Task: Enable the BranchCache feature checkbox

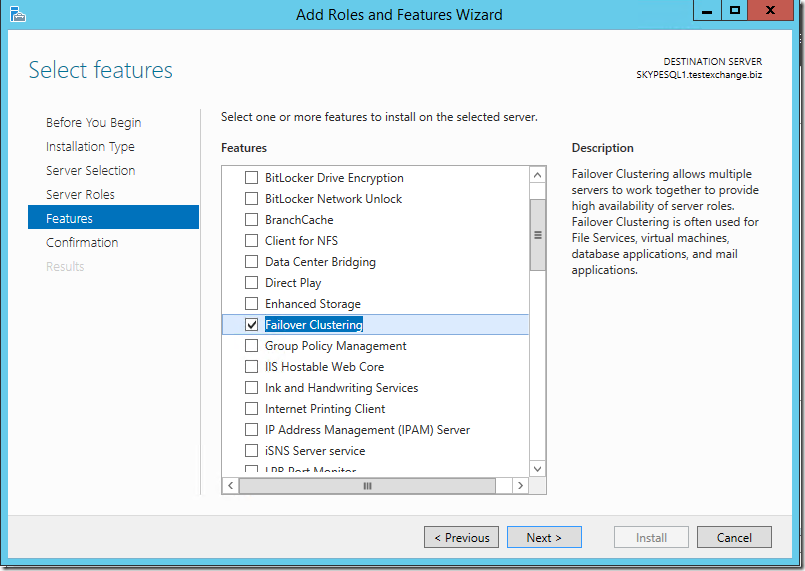Action: [252, 220]
